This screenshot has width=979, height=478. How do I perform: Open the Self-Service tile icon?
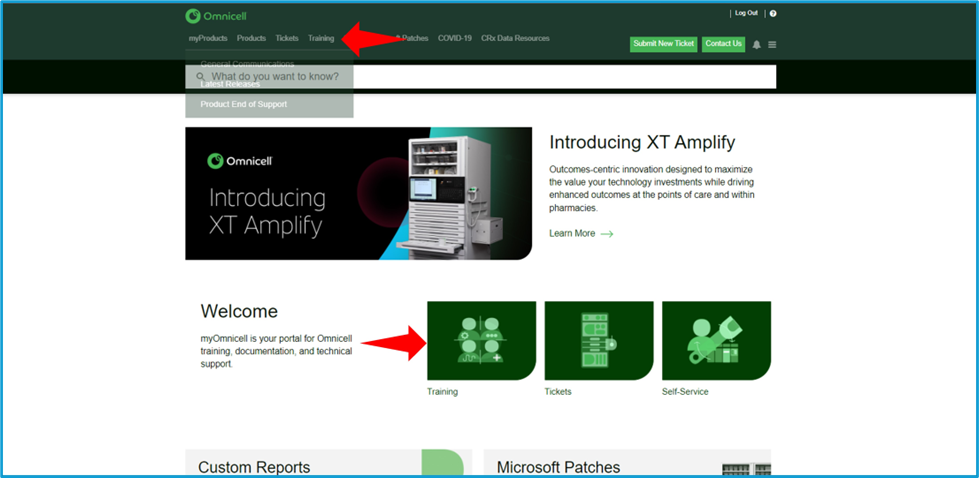pos(716,341)
